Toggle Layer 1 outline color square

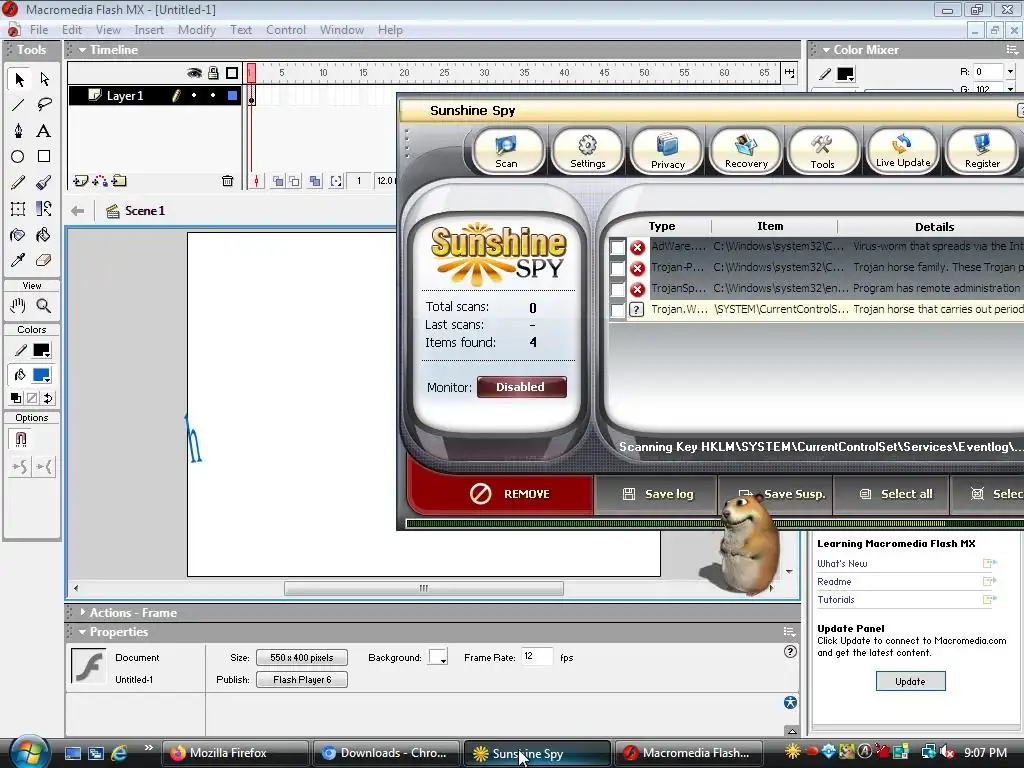click(232, 95)
